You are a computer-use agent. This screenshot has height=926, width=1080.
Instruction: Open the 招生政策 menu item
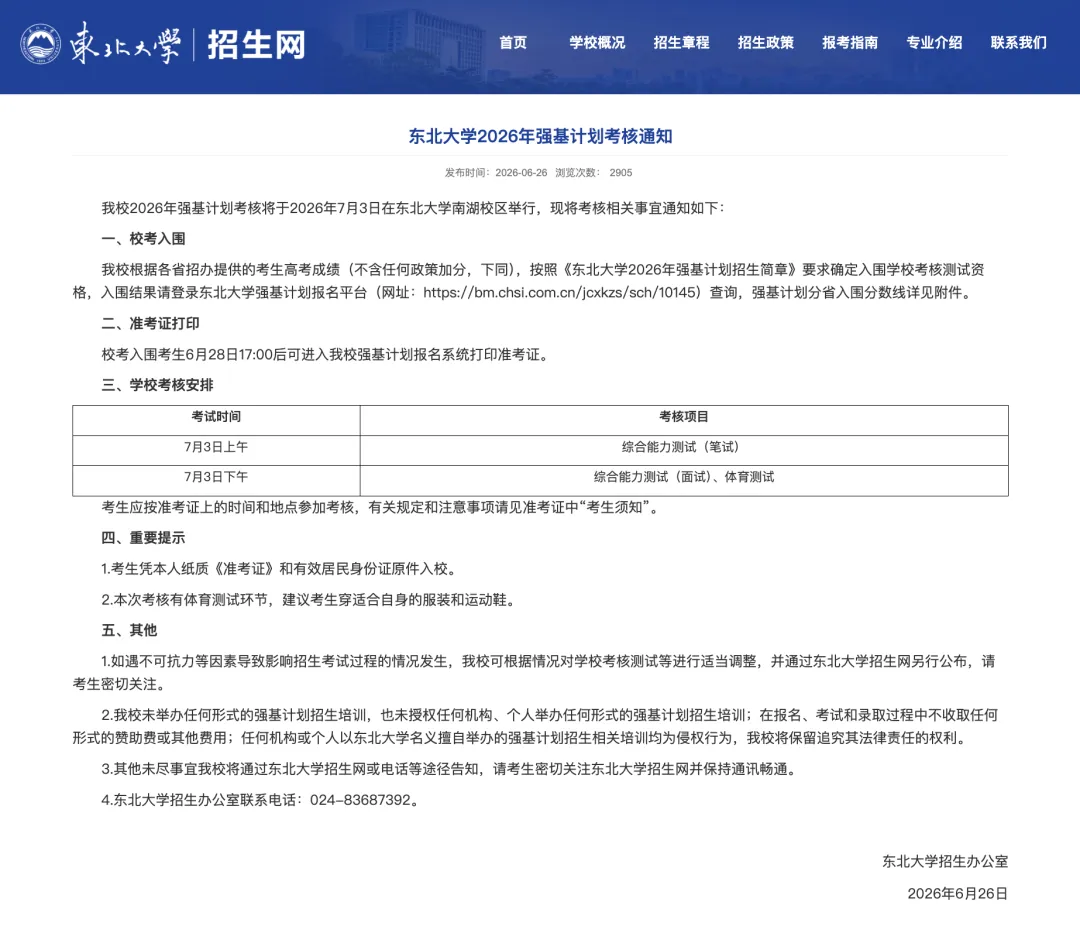pos(766,43)
